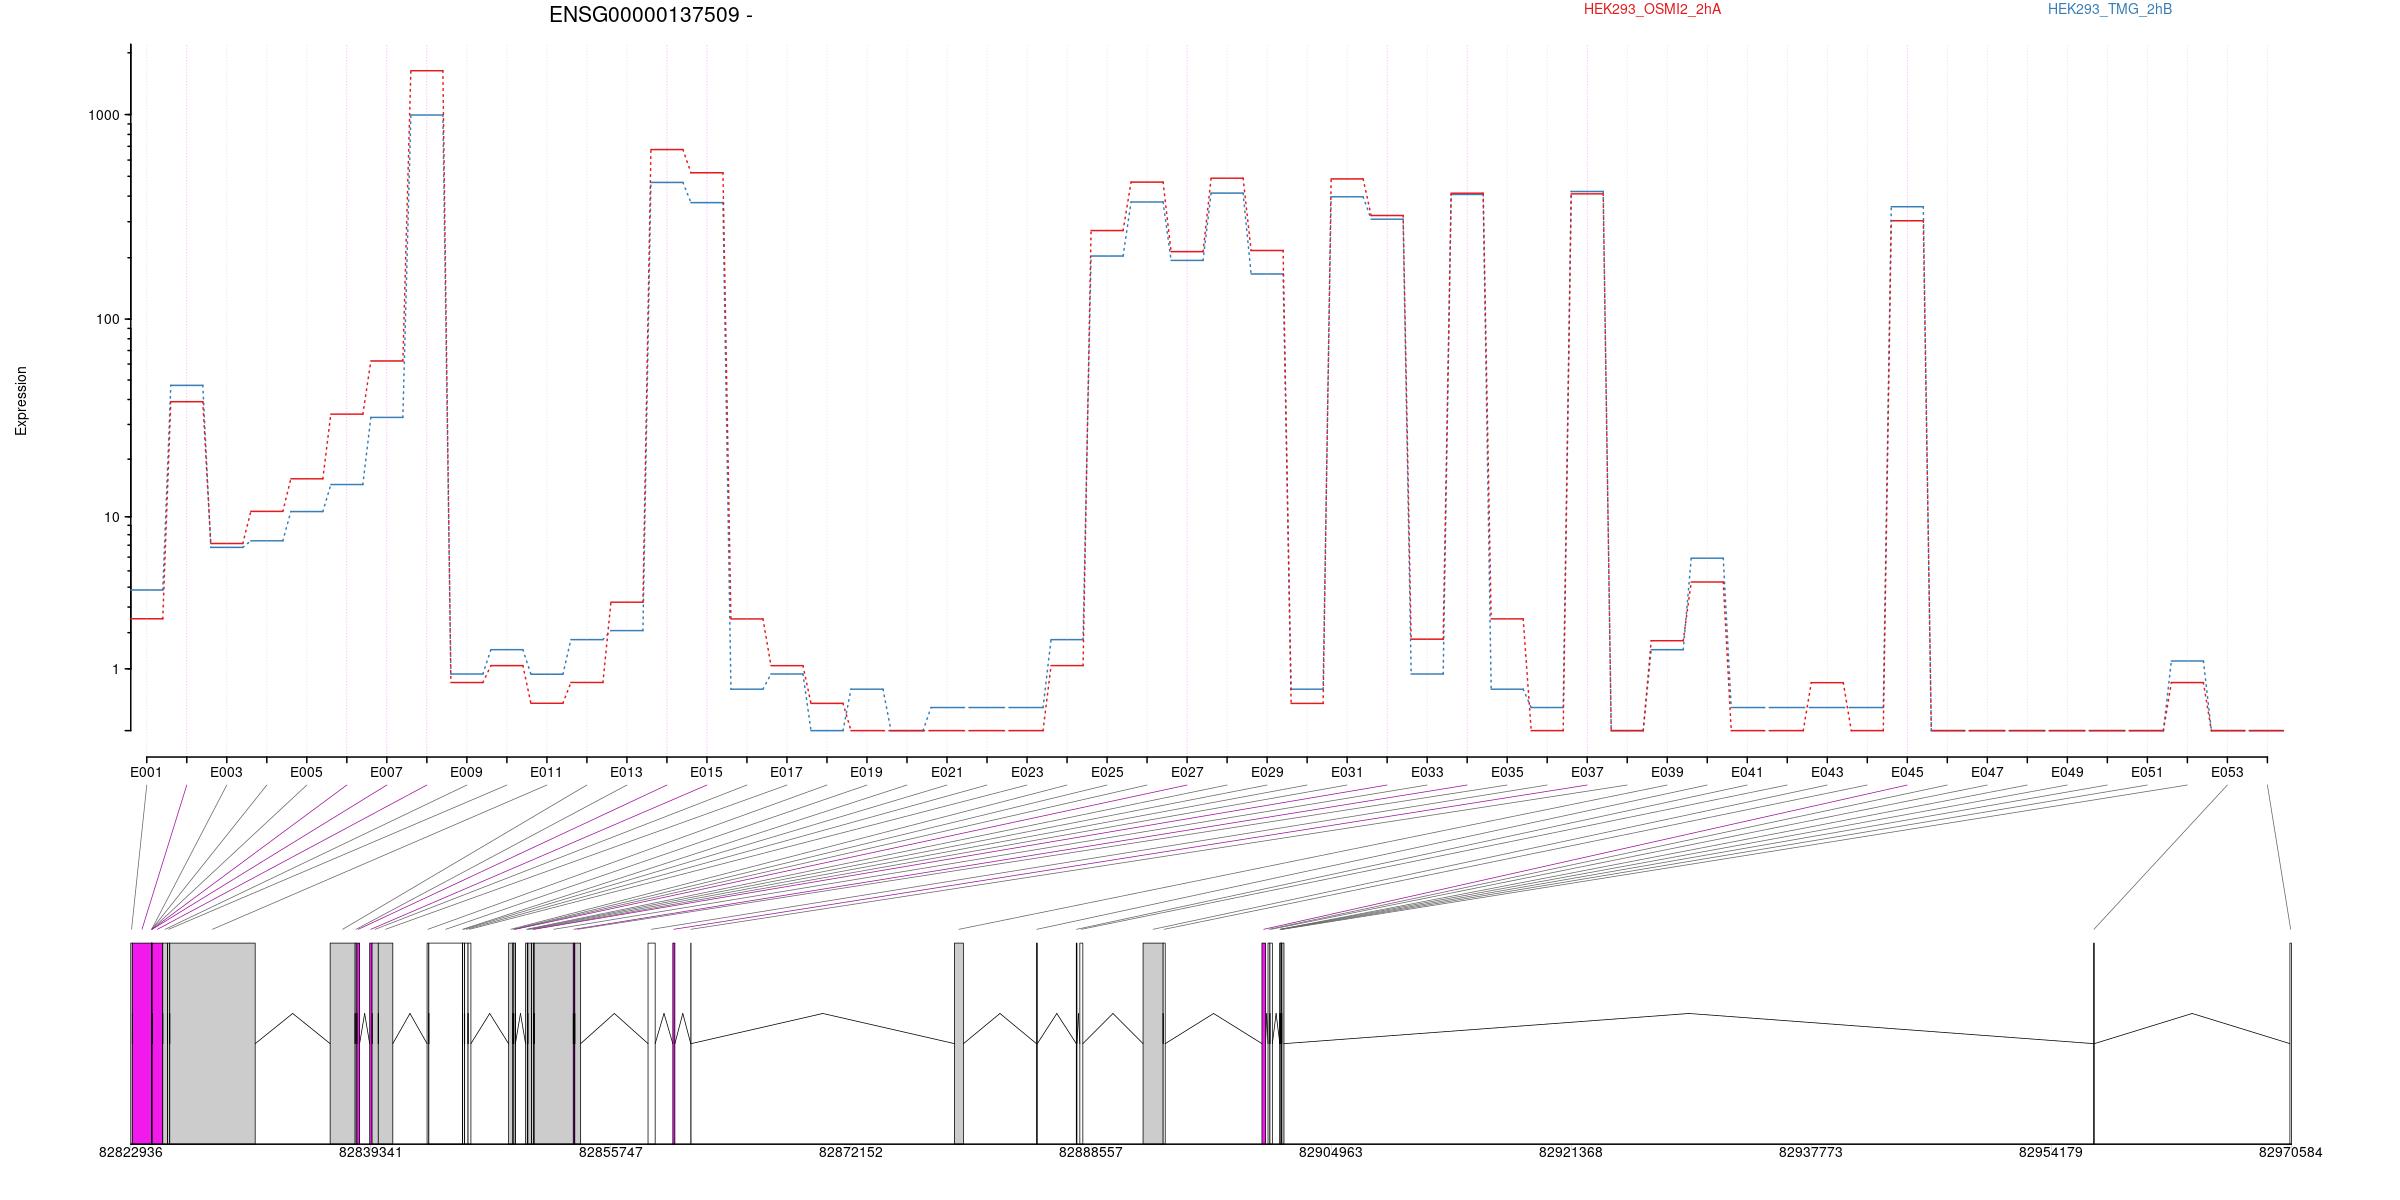Select exon label E009

pyautogui.click(x=466, y=772)
